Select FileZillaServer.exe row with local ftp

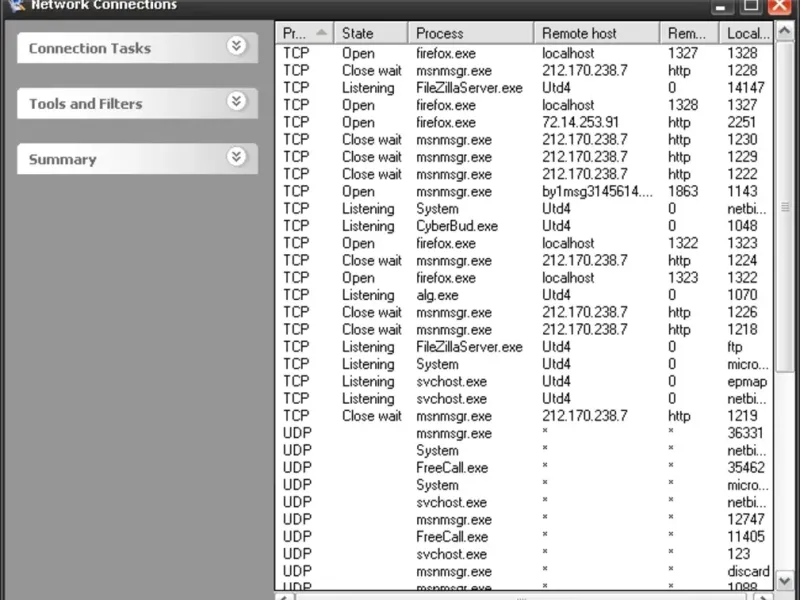click(524, 347)
